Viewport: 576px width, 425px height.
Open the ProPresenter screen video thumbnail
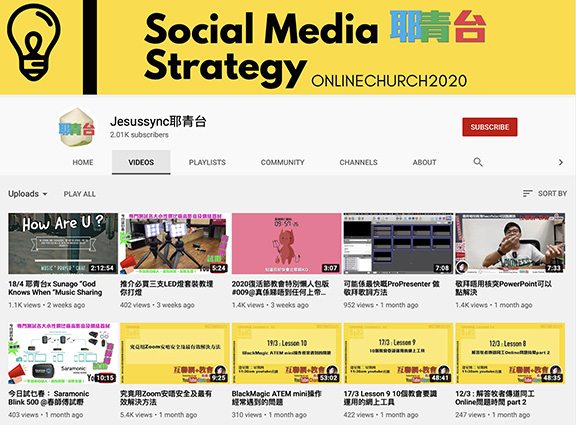[398, 243]
